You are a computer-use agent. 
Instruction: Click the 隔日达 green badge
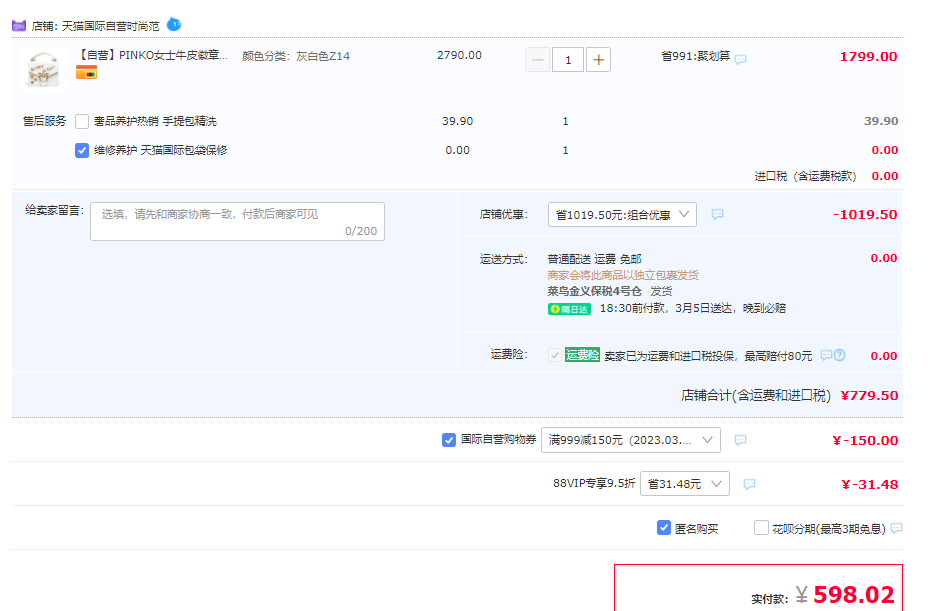(x=569, y=309)
